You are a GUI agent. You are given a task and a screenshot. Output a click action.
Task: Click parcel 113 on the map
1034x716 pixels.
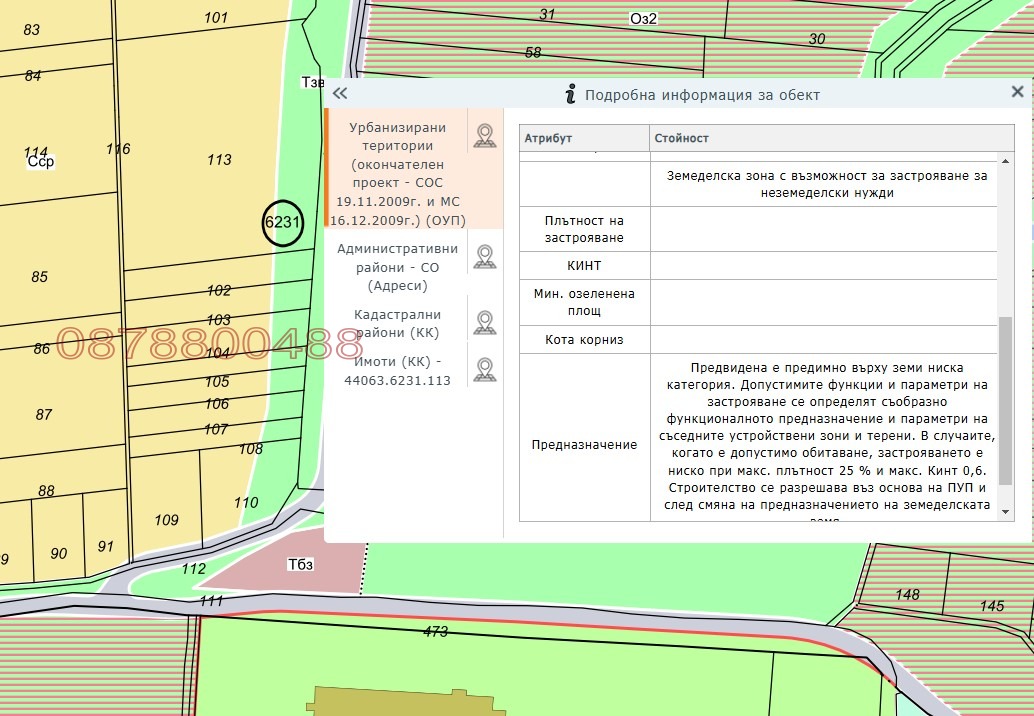tap(219, 160)
